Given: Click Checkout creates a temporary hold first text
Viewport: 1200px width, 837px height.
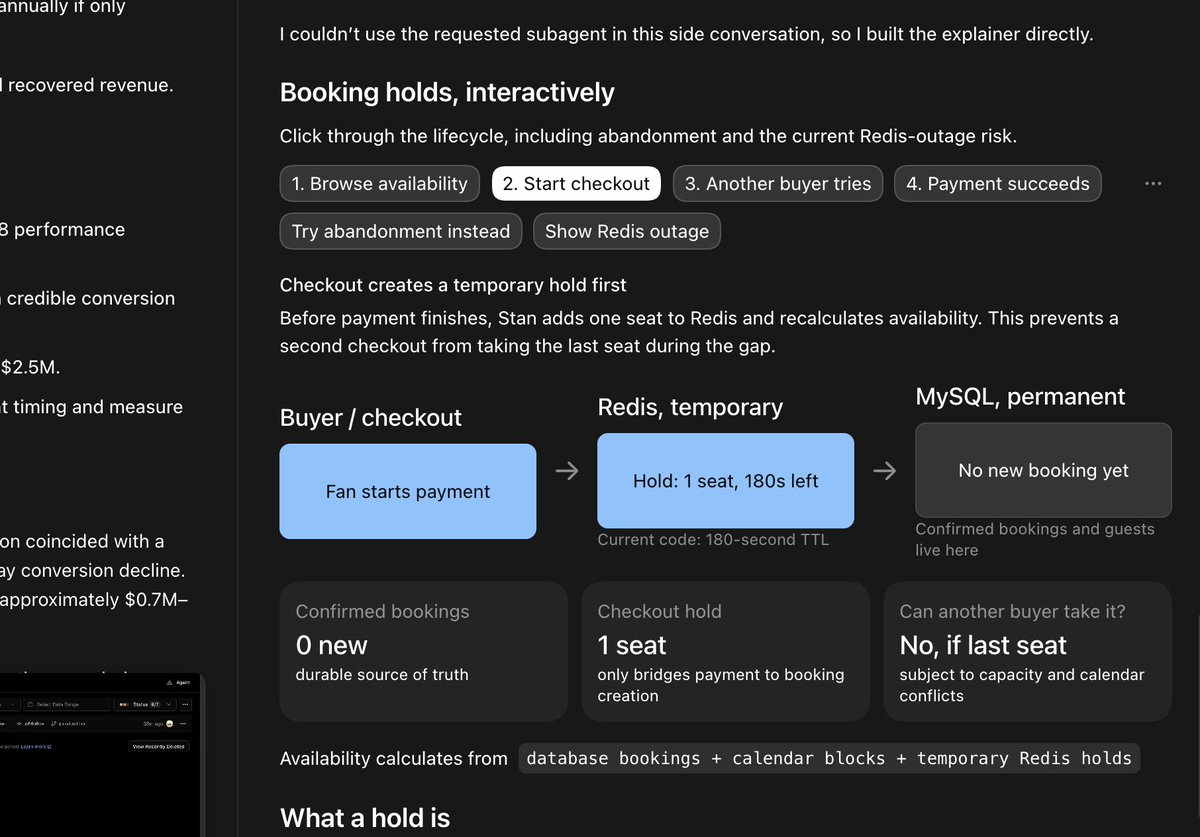Looking at the screenshot, I should coord(453,285).
